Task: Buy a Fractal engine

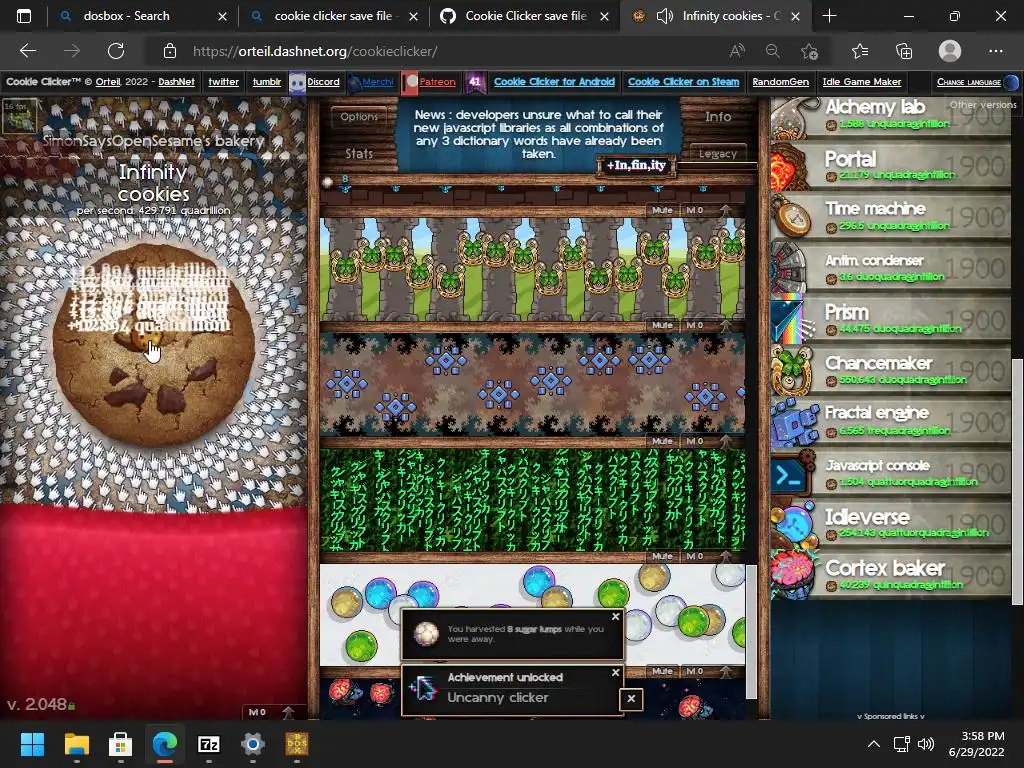Action: 891,421
